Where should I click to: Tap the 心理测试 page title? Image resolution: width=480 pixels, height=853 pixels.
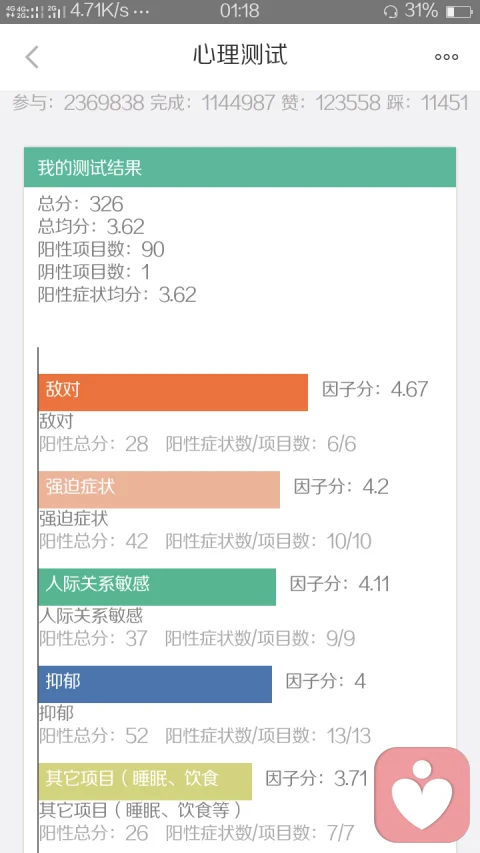240,55
